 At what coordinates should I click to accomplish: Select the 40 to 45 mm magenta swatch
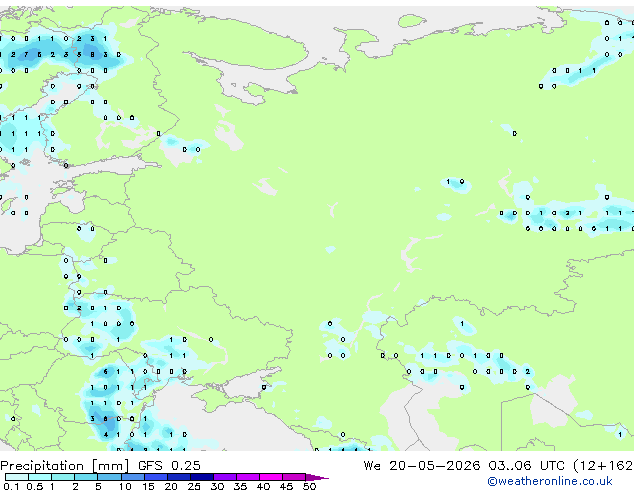pyautogui.click(x=271, y=477)
